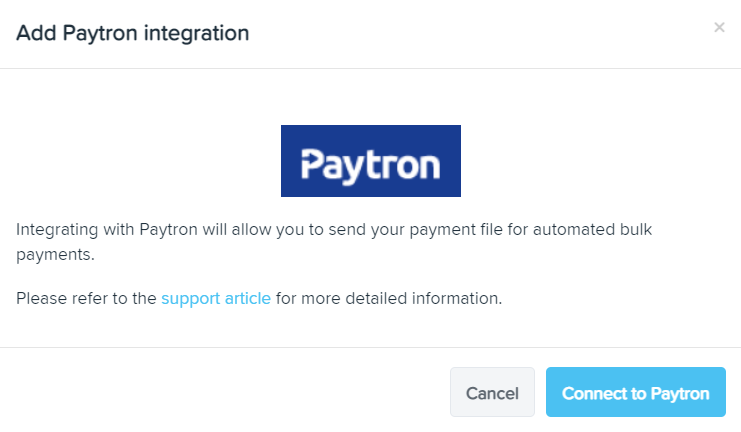Dismiss the dialog using the X icon
Screen dimensions: 741x432
[719, 27]
